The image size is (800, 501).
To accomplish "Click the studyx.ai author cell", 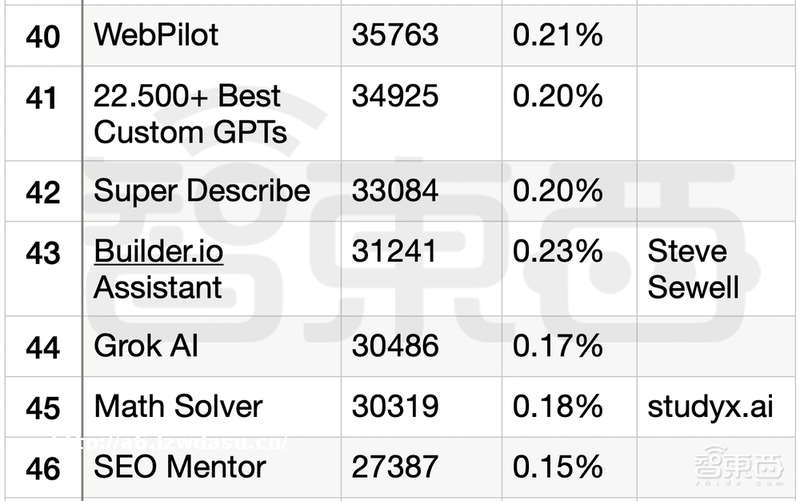I will (710, 406).
